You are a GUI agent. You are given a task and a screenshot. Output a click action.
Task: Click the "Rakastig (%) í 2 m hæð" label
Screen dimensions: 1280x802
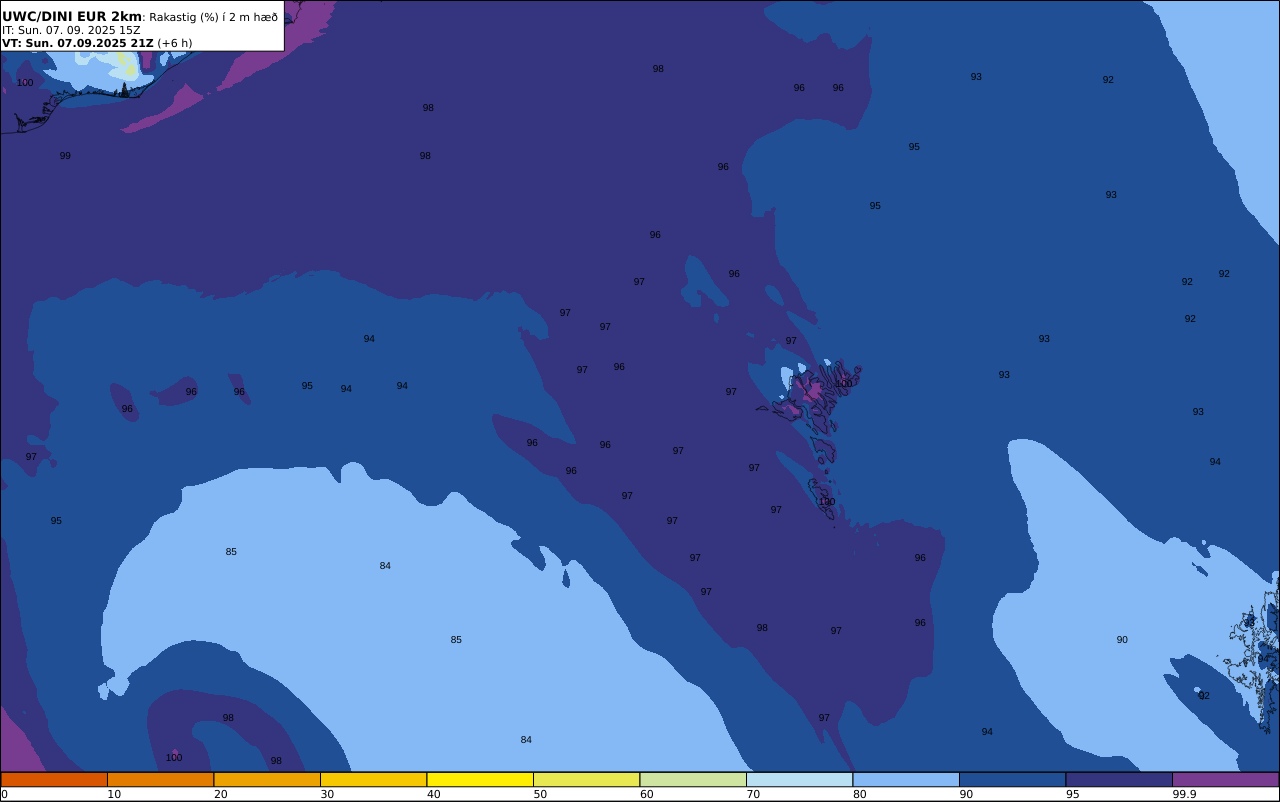click(x=213, y=17)
